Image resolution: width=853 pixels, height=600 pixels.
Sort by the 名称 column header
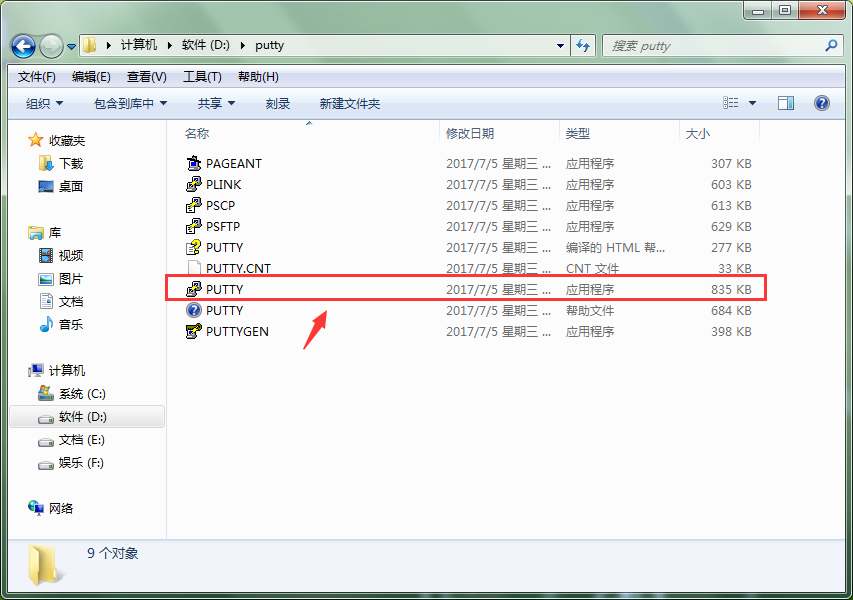pyautogui.click(x=197, y=133)
